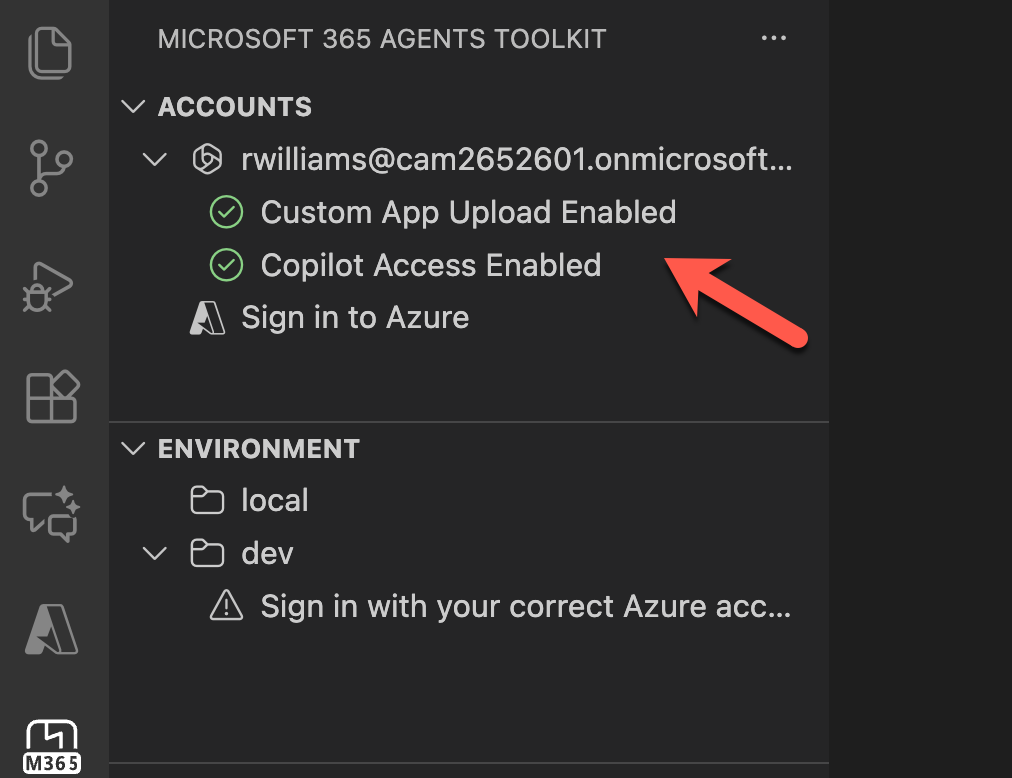Open the Copilot Chat view
The height and width of the screenshot is (778, 1012).
[x=52, y=514]
